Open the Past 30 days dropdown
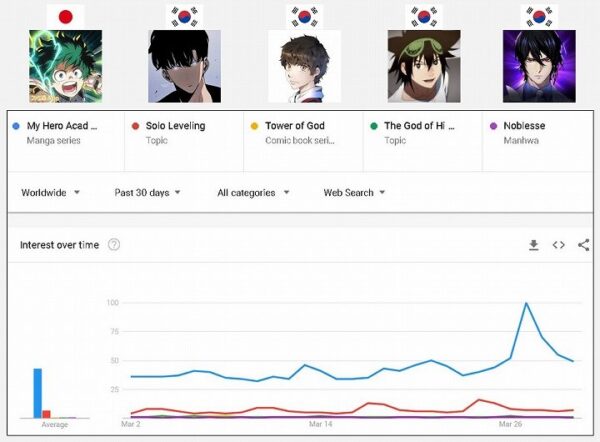Image resolution: width=600 pixels, height=442 pixels. tap(147, 192)
